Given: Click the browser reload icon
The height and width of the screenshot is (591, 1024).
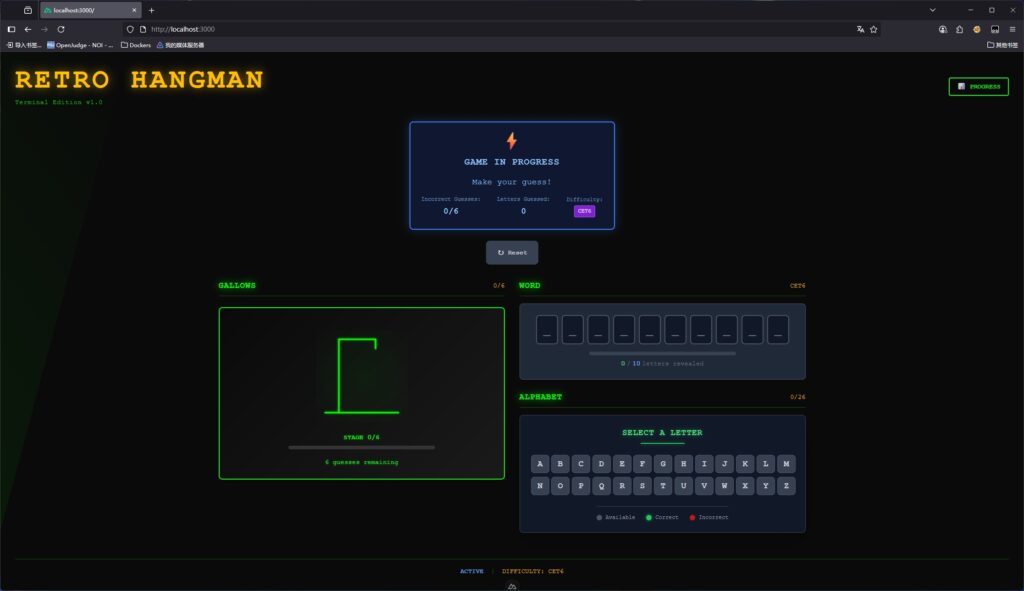Looking at the screenshot, I should click(x=61, y=29).
